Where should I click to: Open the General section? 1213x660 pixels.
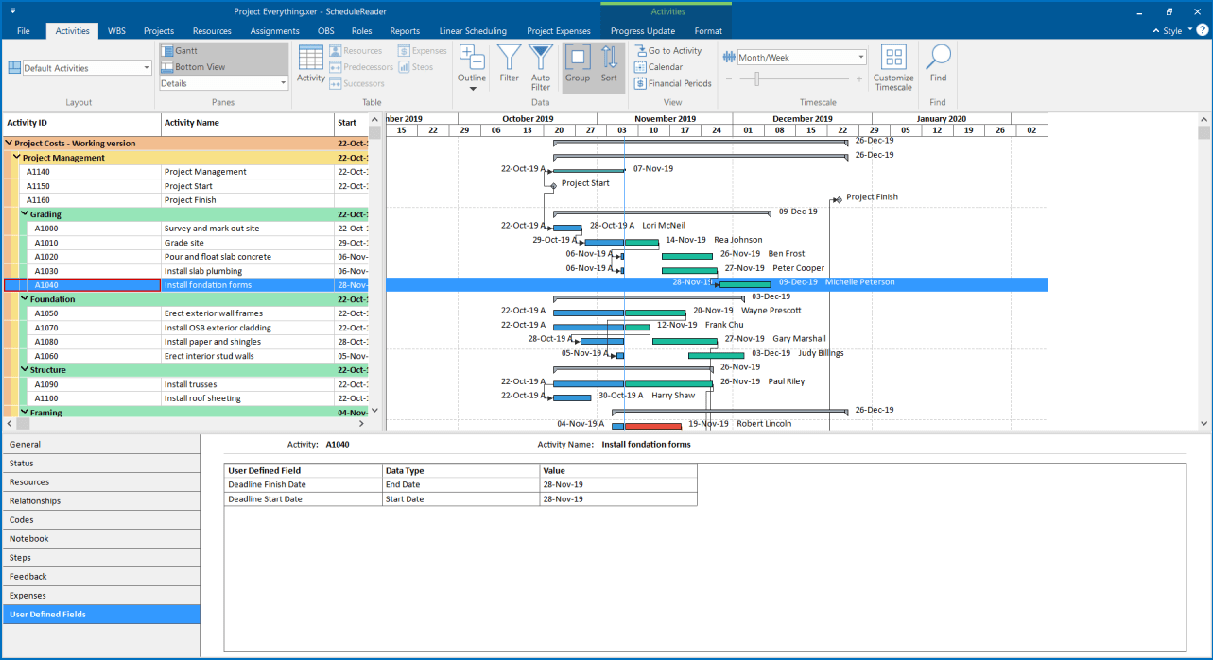tap(100, 444)
